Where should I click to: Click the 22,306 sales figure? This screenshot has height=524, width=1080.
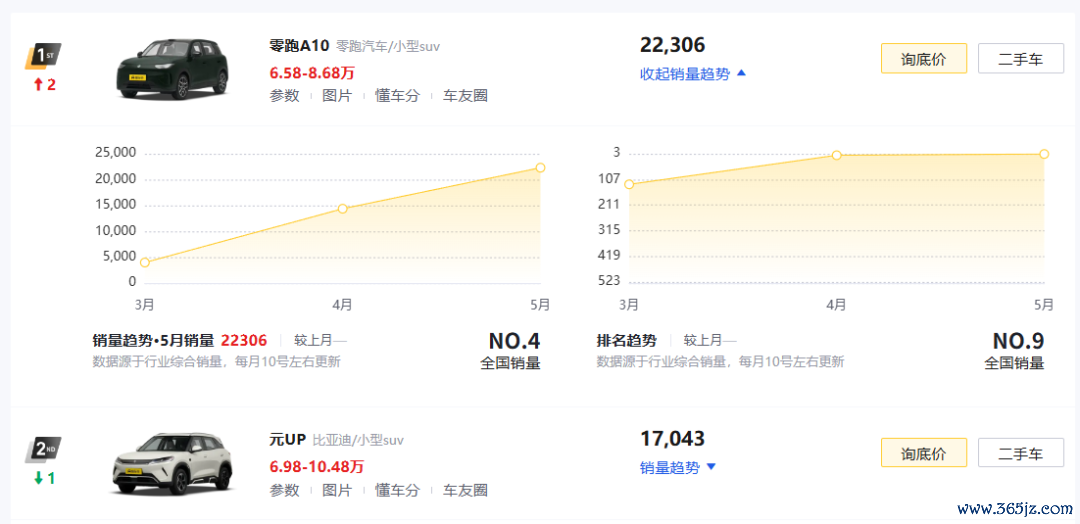tap(672, 45)
